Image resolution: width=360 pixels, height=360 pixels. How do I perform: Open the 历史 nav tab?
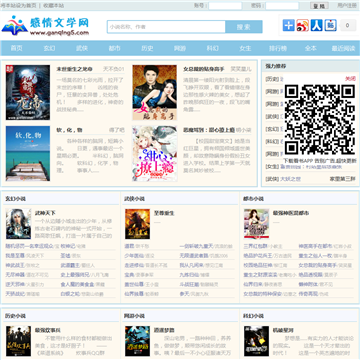(147, 48)
